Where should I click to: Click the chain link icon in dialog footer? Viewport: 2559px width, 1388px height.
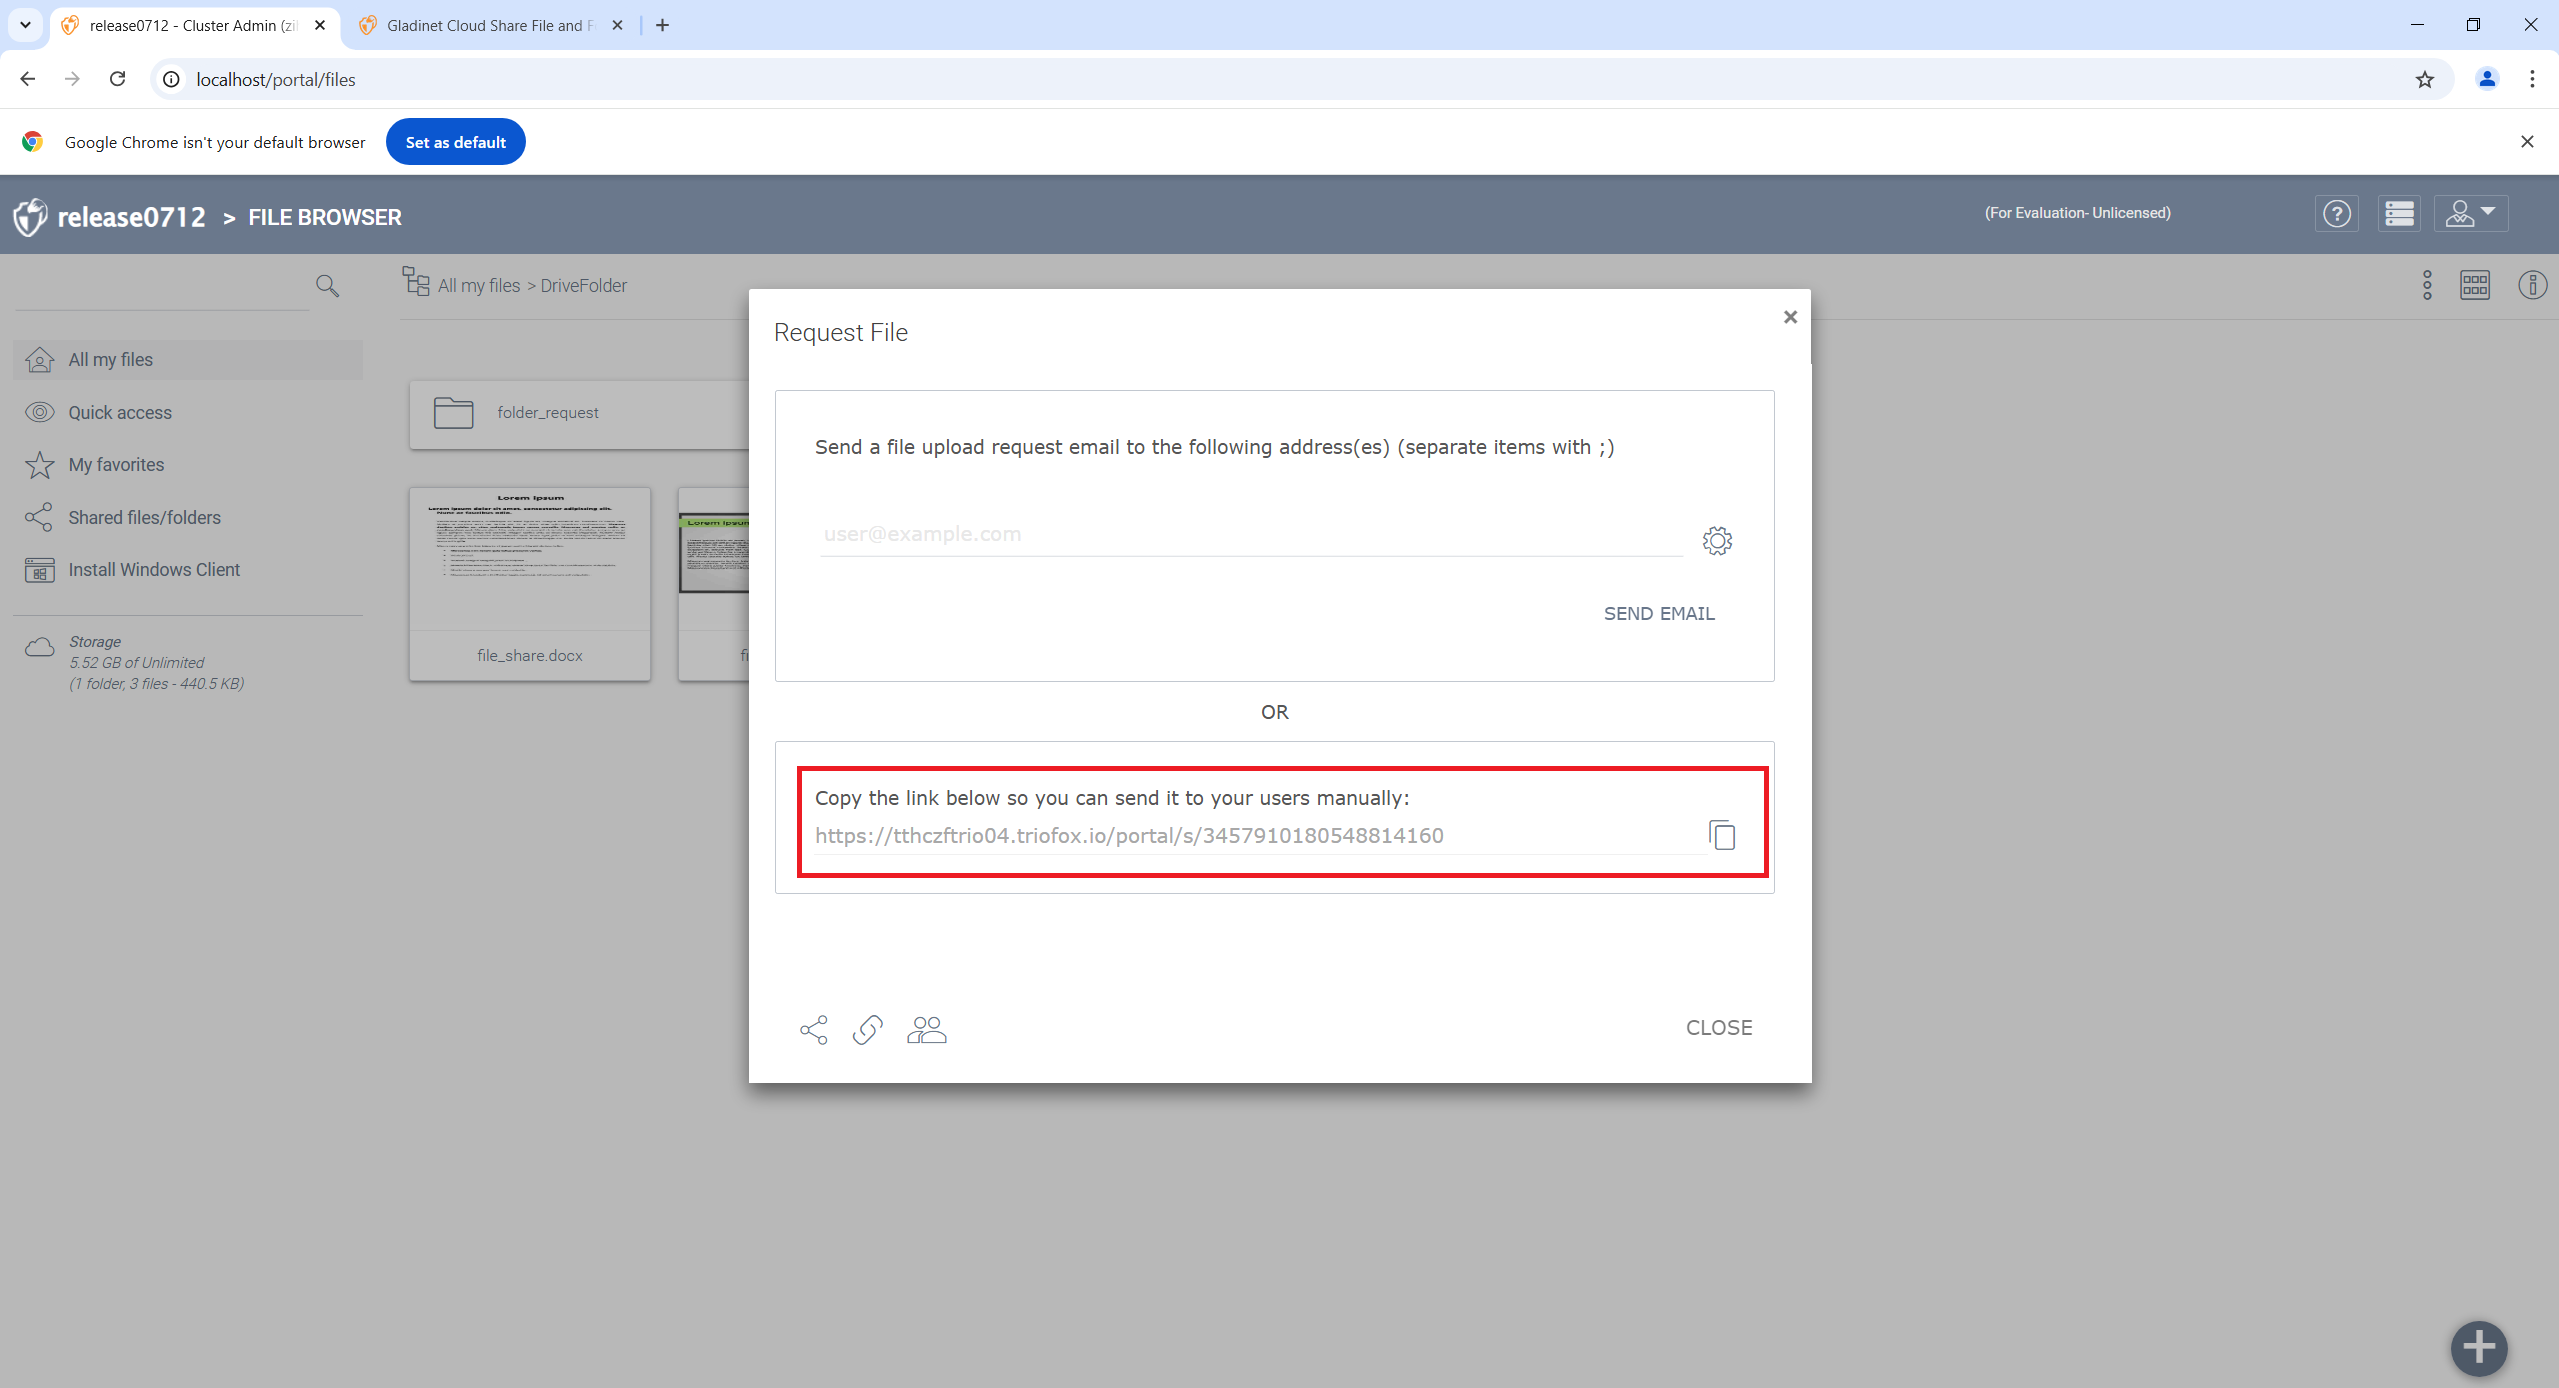tap(868, 1030)
